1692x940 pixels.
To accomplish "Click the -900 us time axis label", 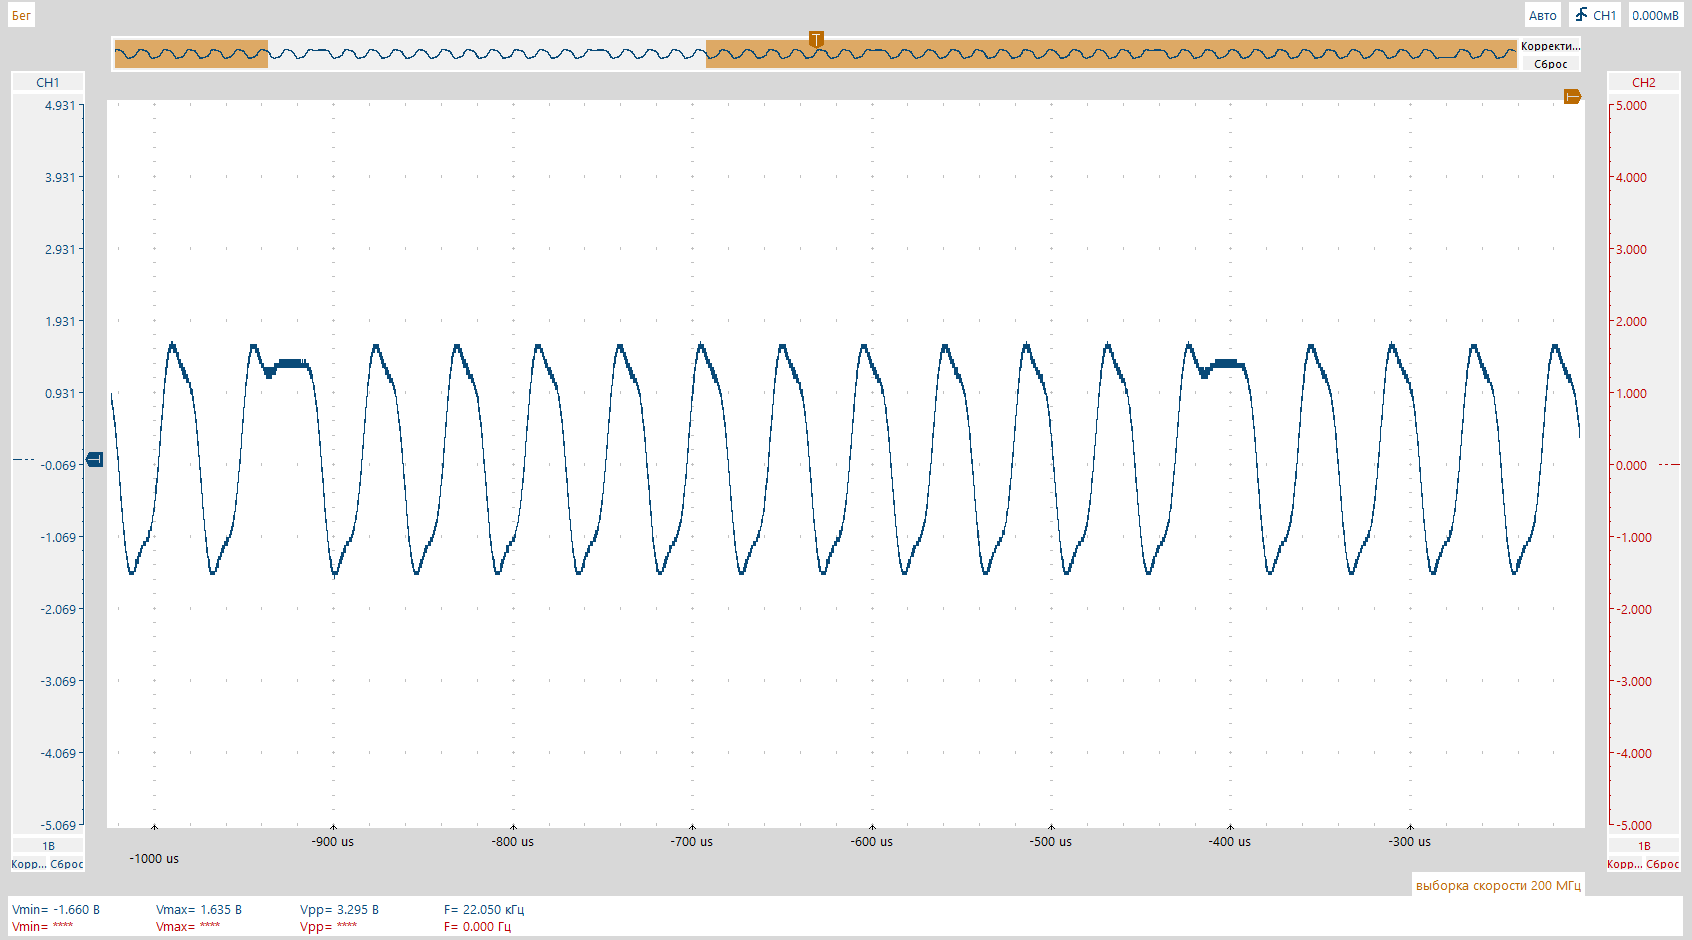I will point(333,841).
